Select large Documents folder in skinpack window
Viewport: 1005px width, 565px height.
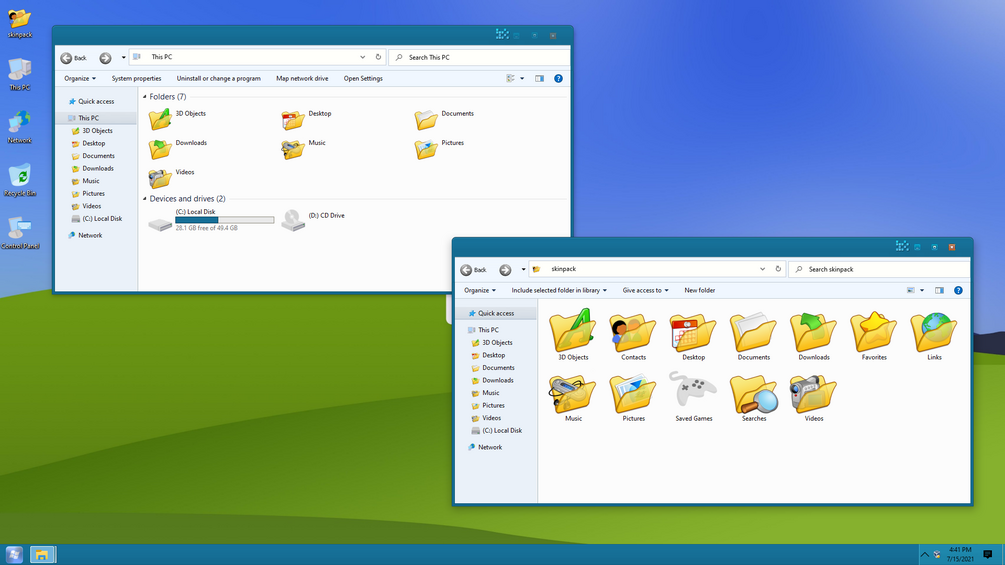point(754,335)
